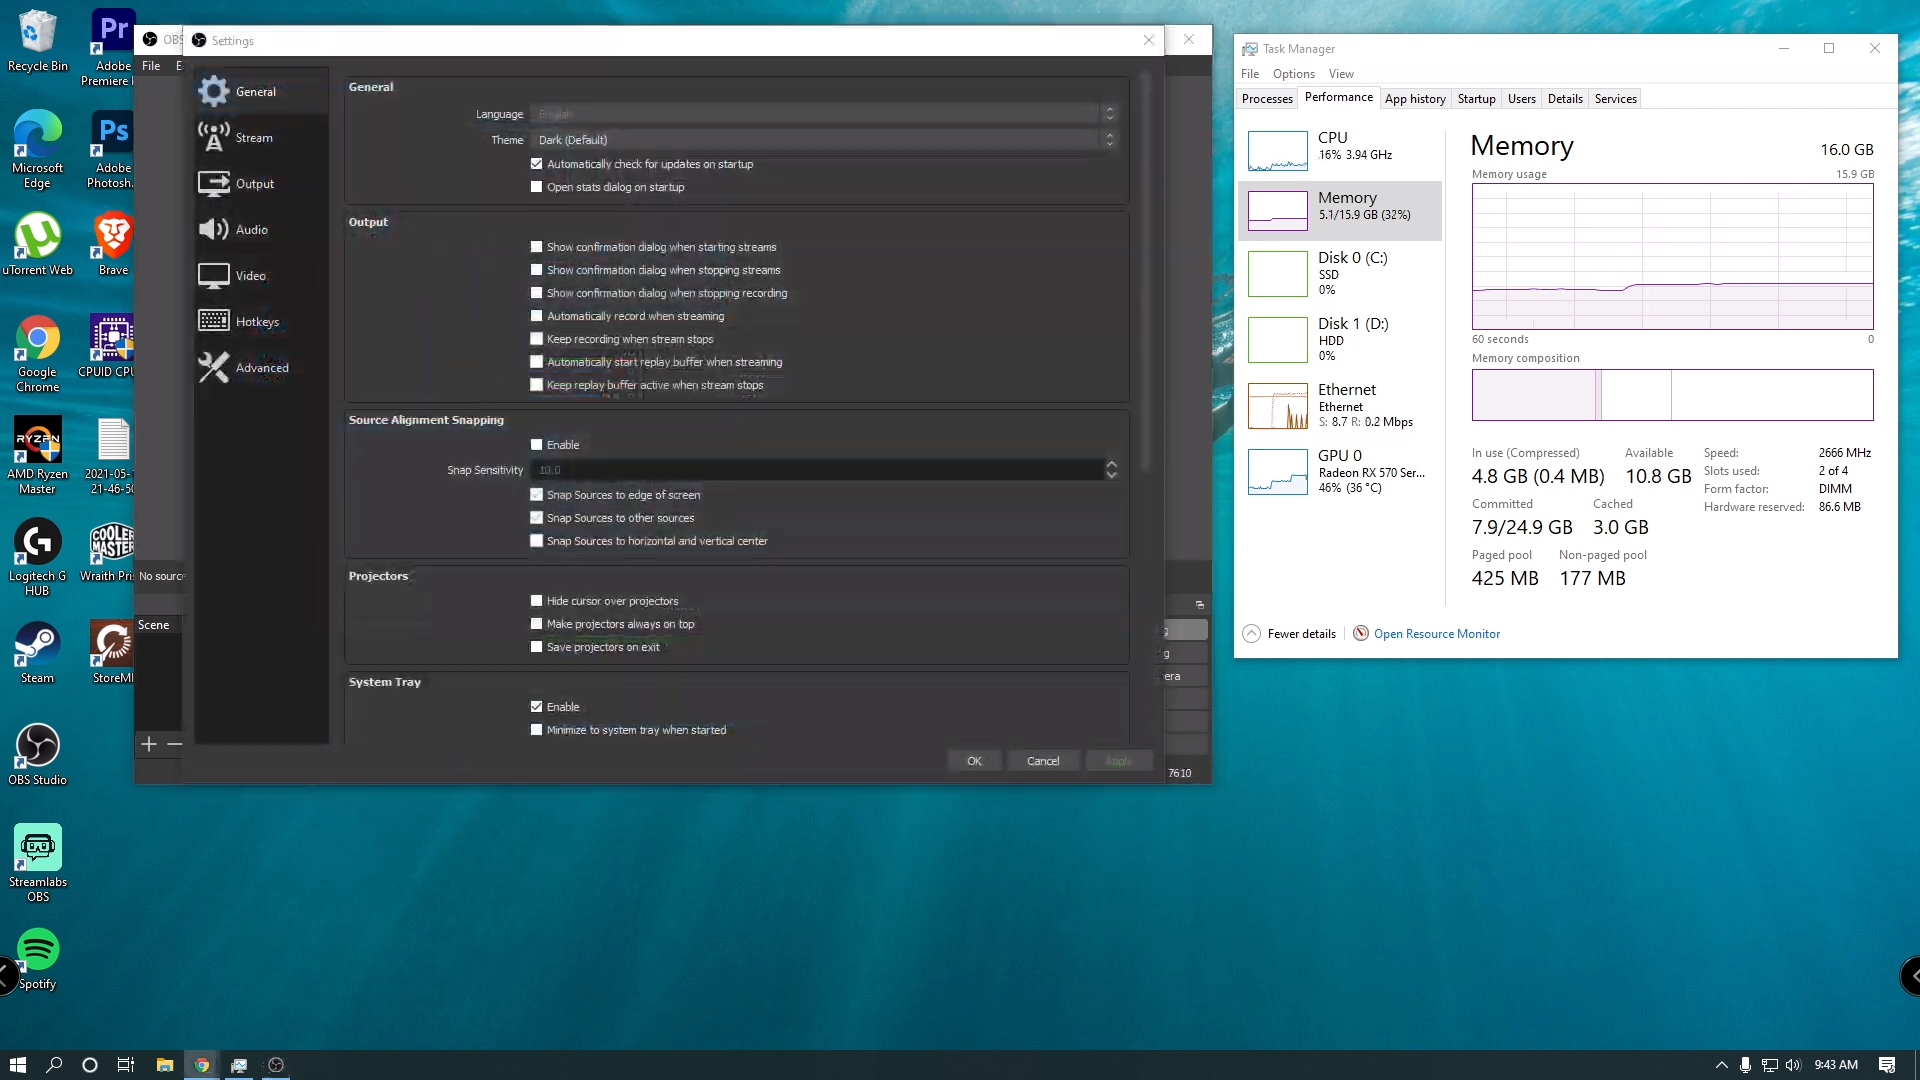Open OBS File menu behind Settings
This screenshot has height=1080, width=1920.
(x=151, y=66)
